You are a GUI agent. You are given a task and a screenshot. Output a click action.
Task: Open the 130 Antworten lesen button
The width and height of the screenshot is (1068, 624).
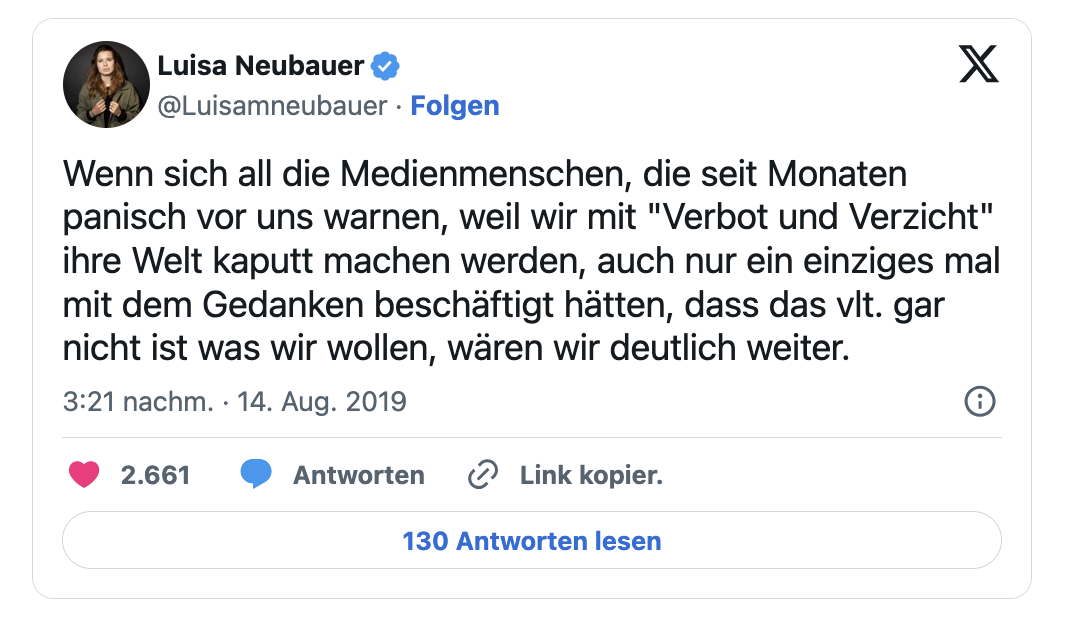point(532,541)
